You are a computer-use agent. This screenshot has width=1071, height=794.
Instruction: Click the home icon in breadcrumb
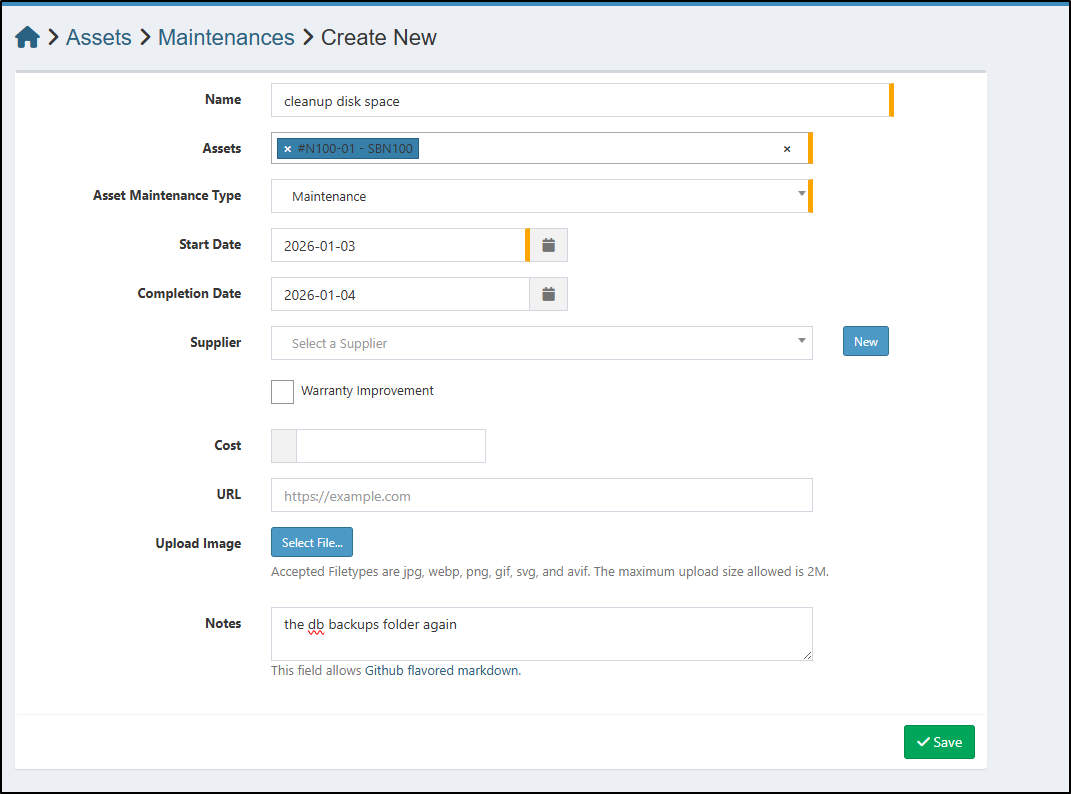click(x=27, y=38)
